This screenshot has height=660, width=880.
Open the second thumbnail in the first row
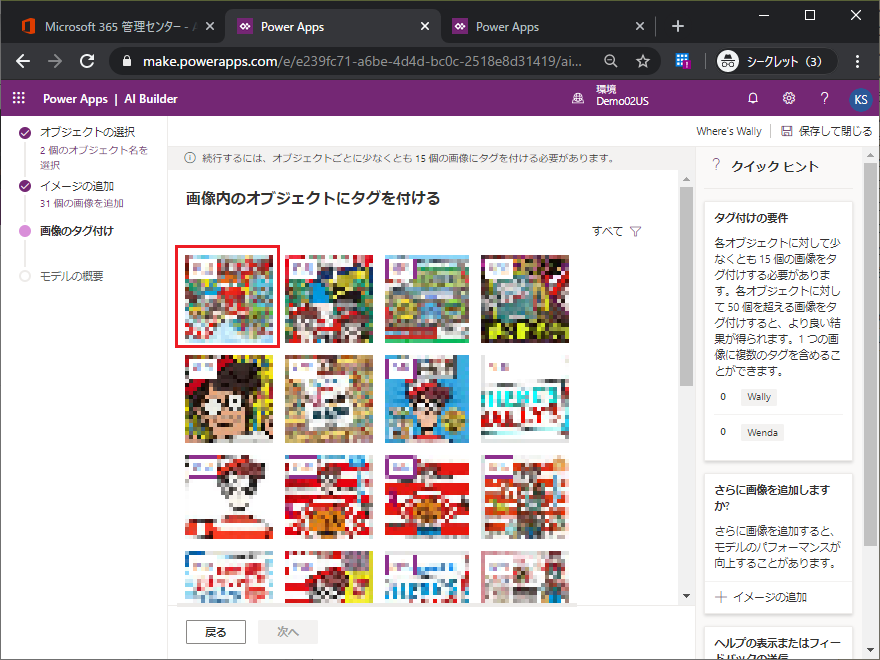click(329, 299)
